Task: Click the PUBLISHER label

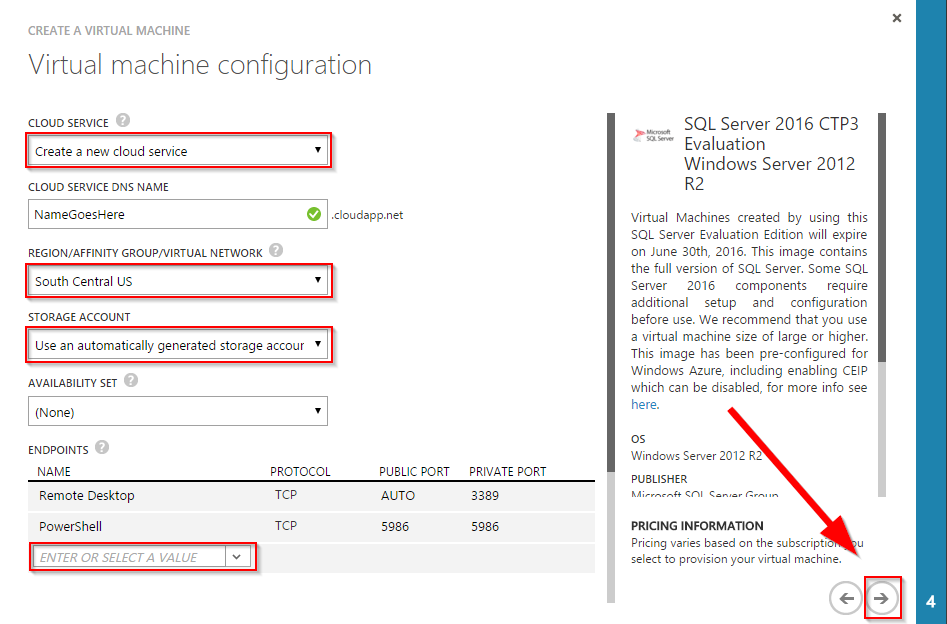Action: 659,479
